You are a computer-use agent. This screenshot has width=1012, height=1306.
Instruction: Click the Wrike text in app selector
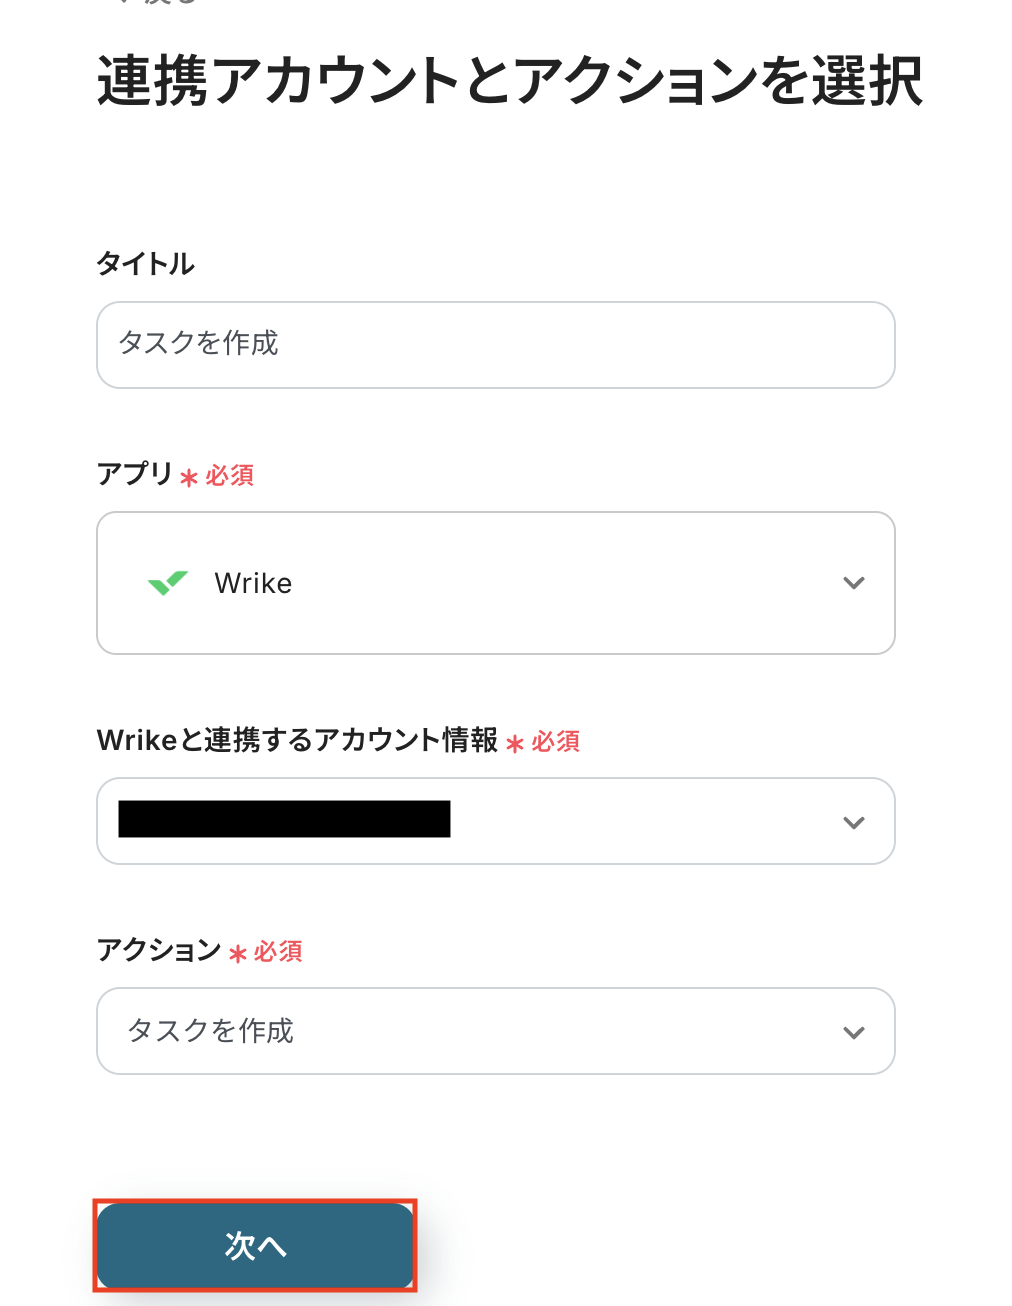click(x=253, y=583)
